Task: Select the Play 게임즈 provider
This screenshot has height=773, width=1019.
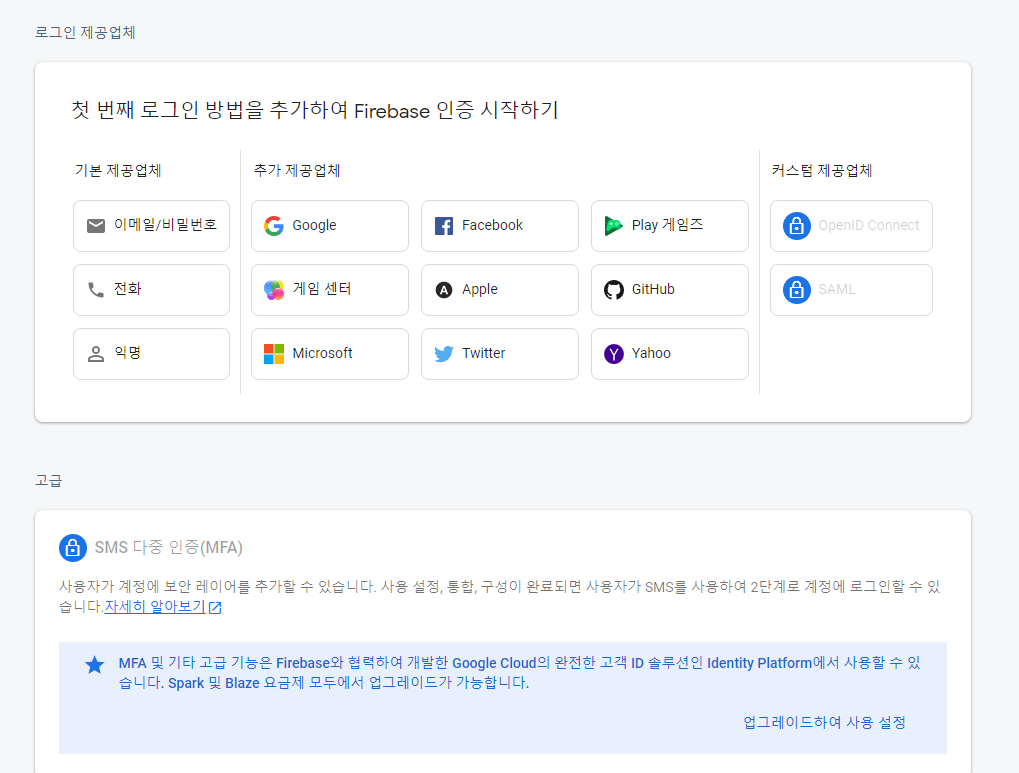Action: [x=669, y=226]
